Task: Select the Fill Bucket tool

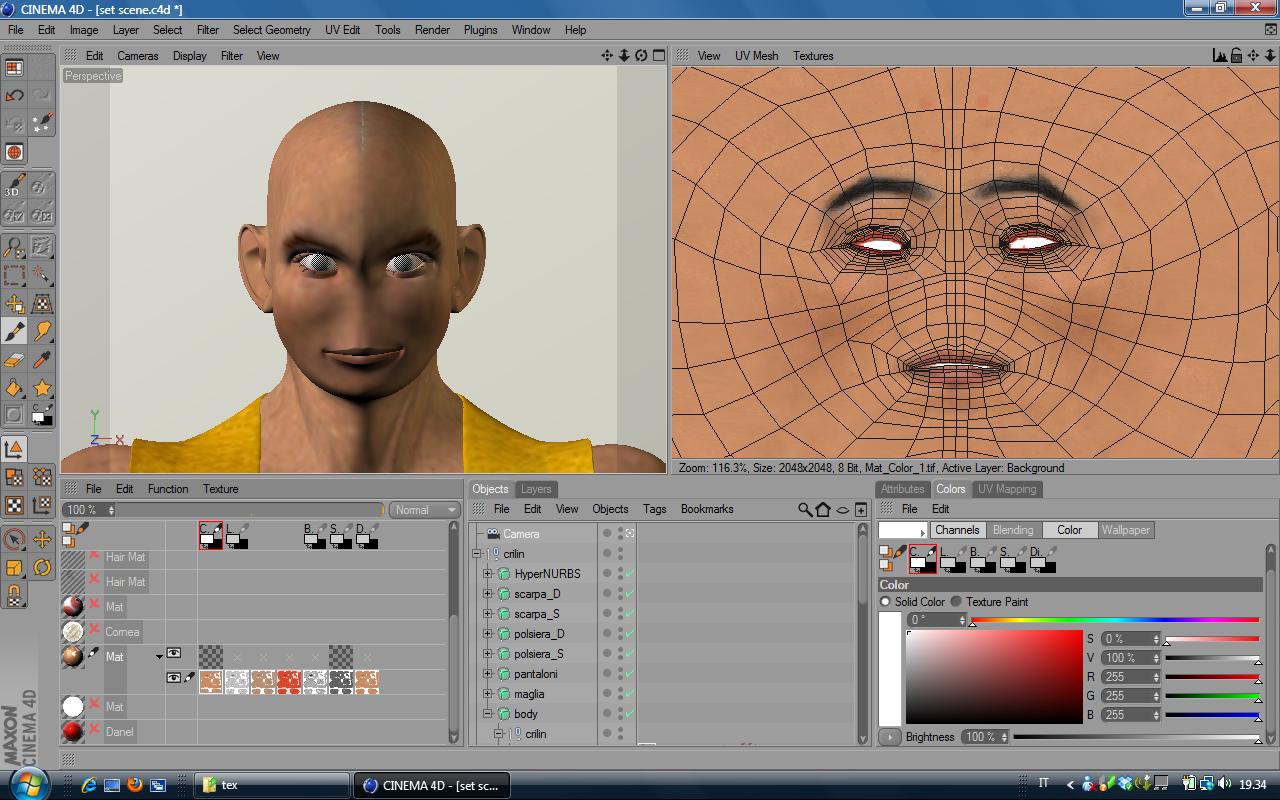Action: pos(14,387)
